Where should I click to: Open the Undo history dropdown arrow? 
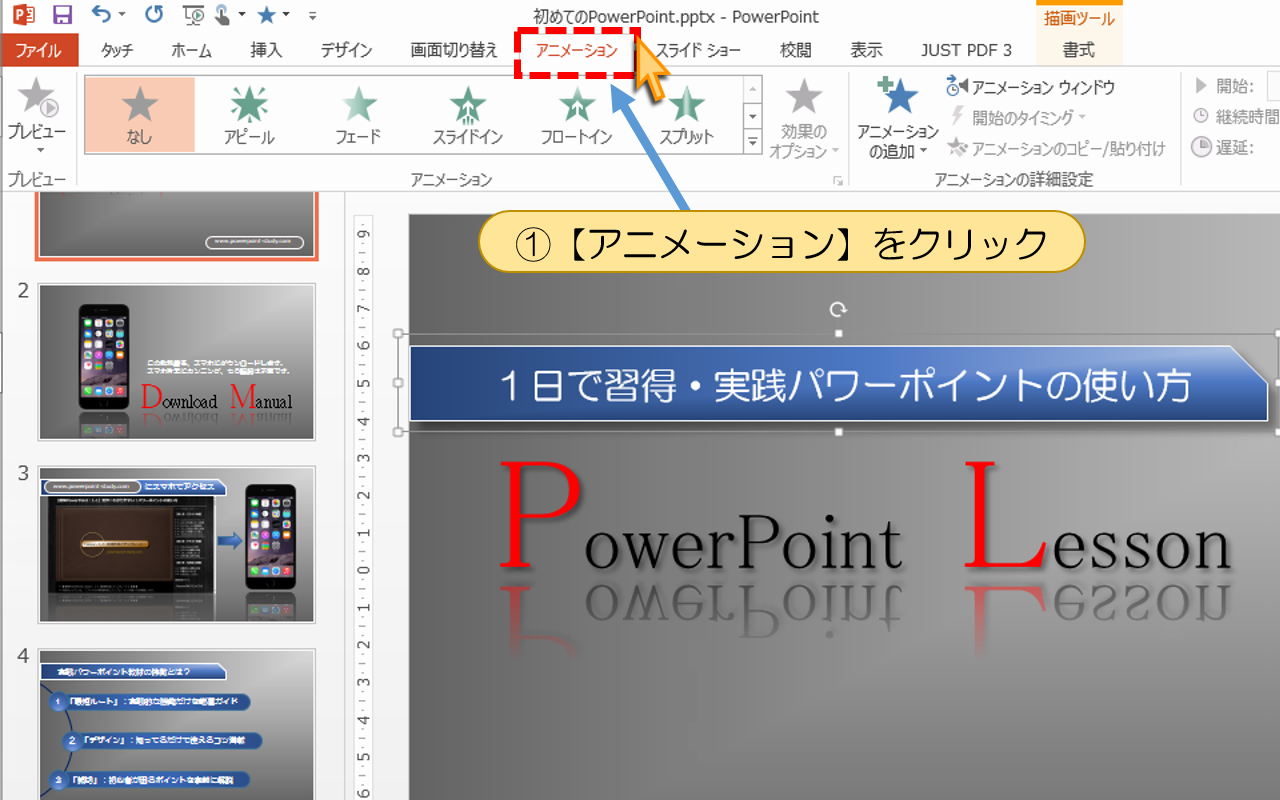coord(122,15)
